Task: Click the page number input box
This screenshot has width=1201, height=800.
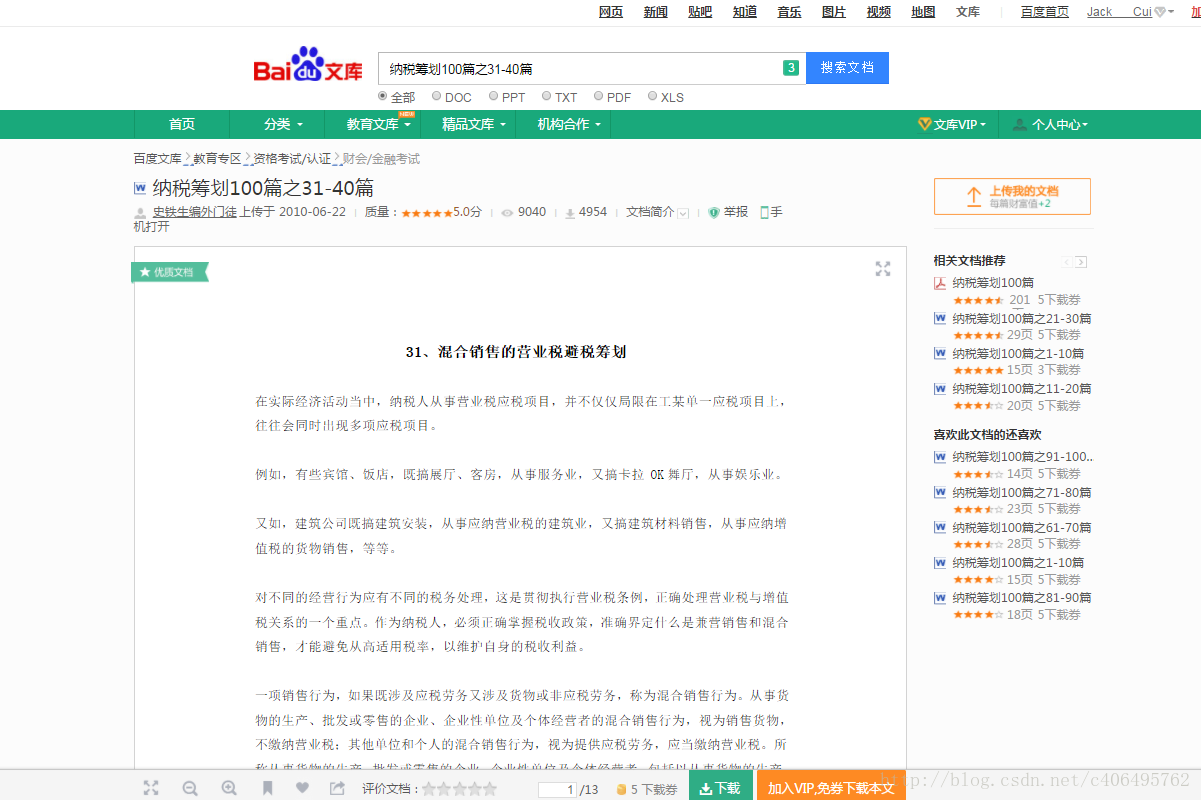Action: [x=558, y=789]
